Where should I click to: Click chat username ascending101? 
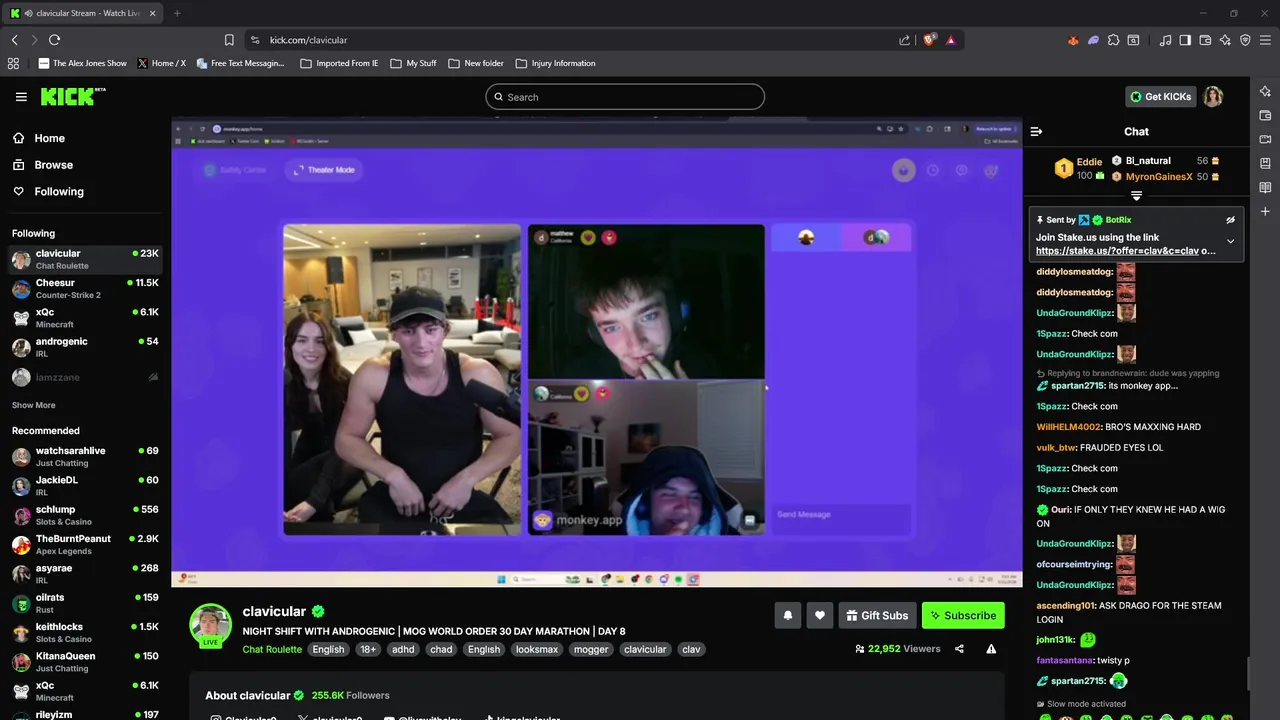[1066, 606]
